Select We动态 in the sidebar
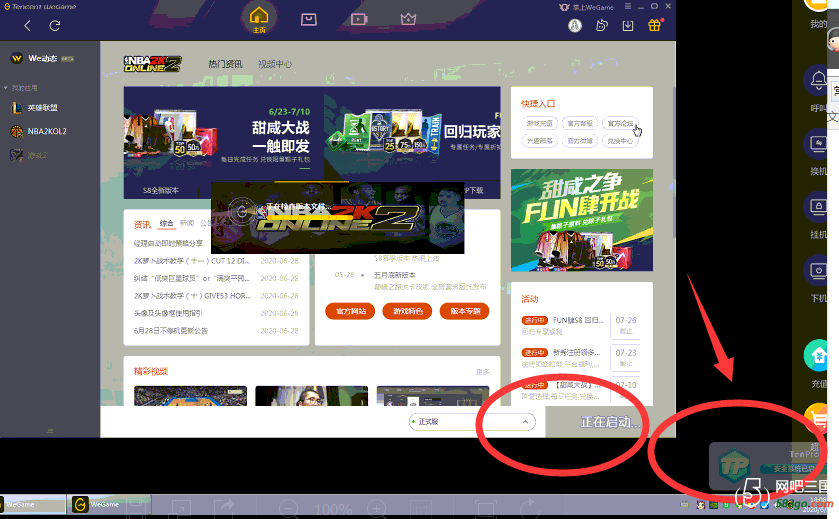The height and width of the screenshot is (519, 839). [42, 58]
